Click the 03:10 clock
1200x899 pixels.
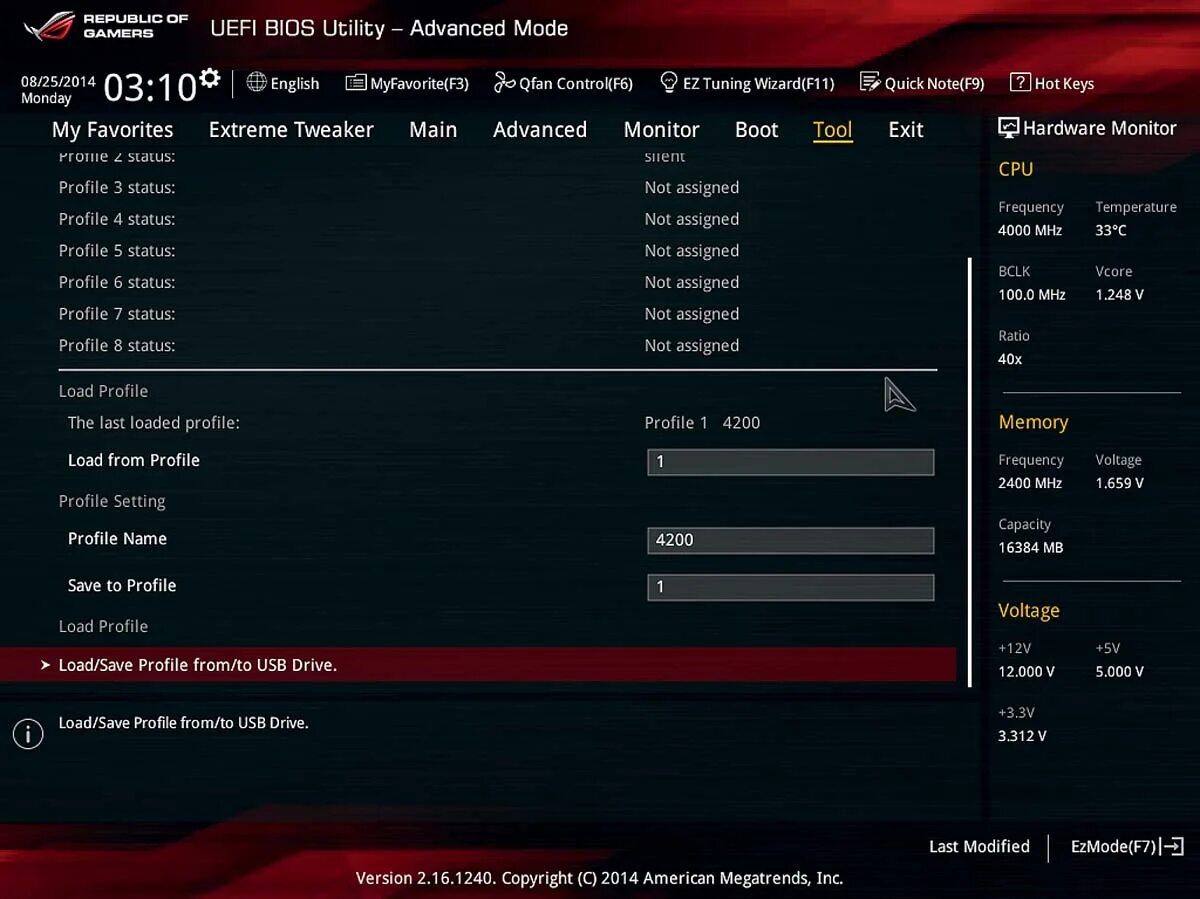150,88
